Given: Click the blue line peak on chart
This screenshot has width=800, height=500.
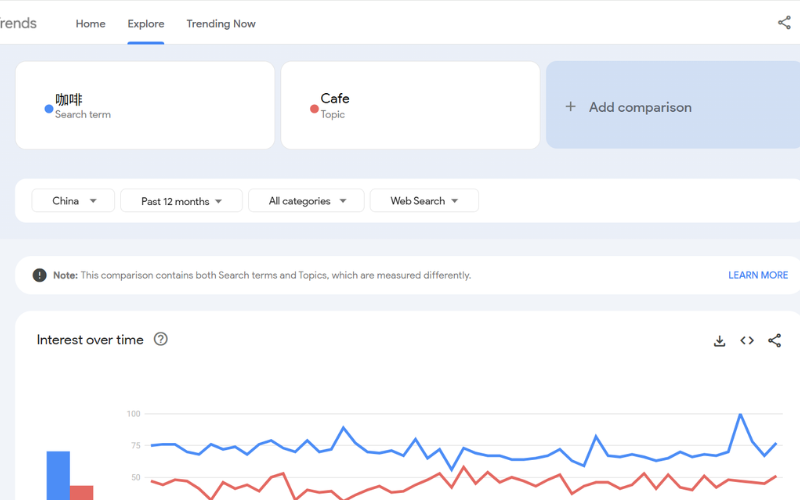Looking at the screenshot, I should [740, 414].
